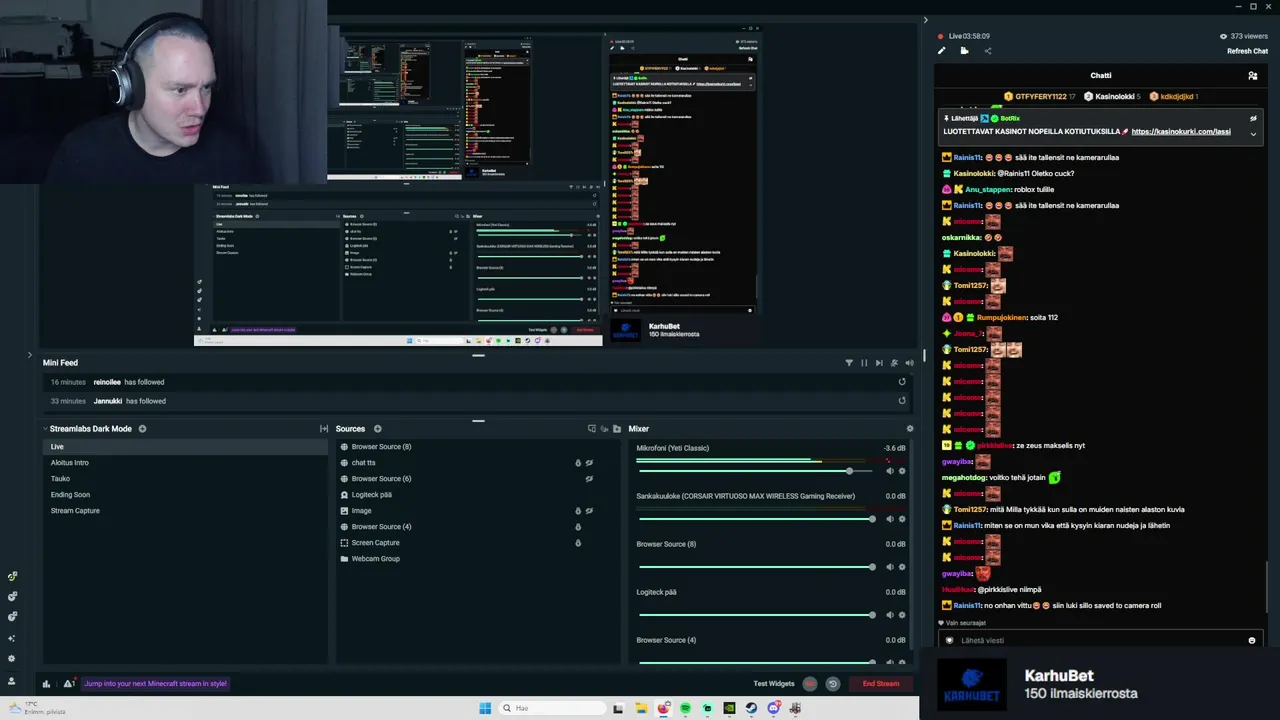Image resolution: width=1280 pixels, height=720 pixels.
Task: Open Browser Source (8) mixer settings
Action: (x=902, y=567)
